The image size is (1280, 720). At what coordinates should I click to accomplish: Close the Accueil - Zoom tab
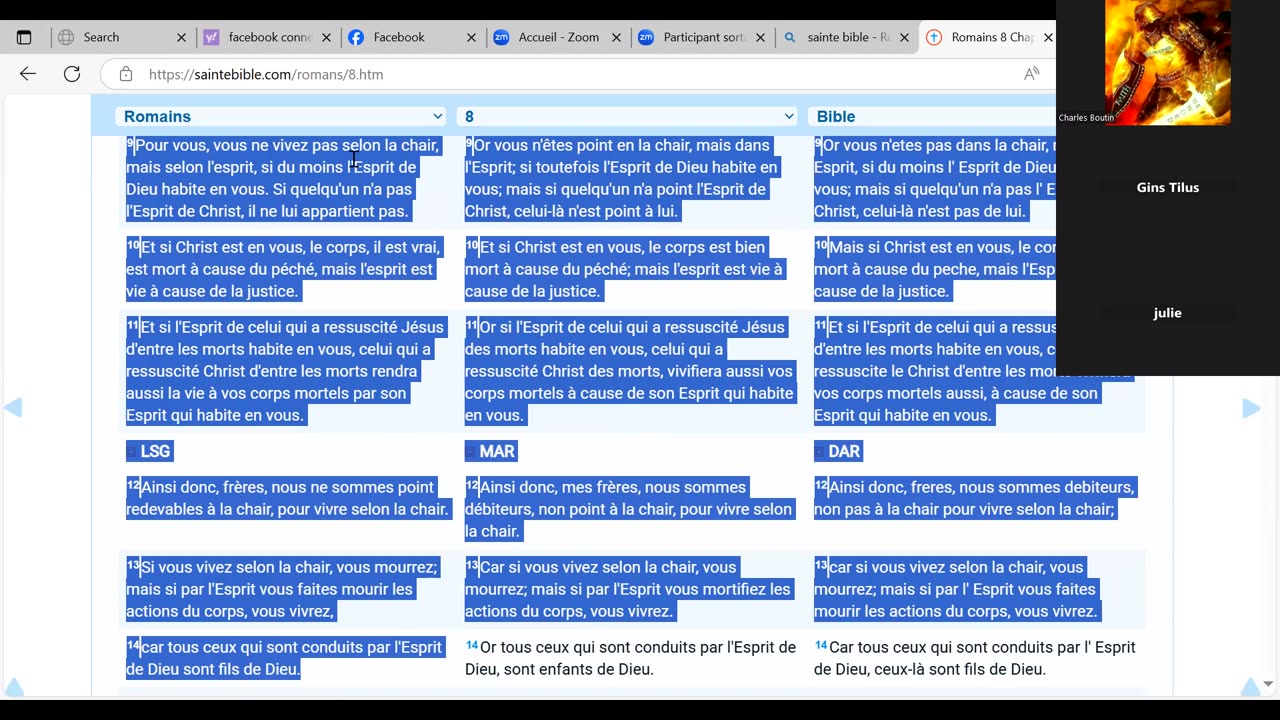coord(616,37)
